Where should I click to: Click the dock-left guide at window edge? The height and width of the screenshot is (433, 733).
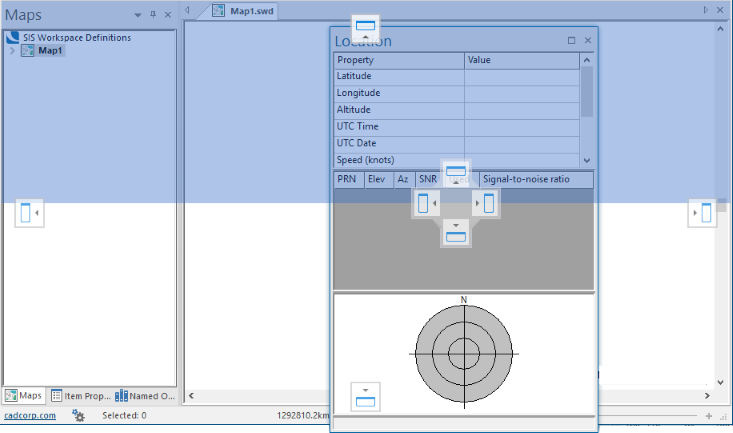coord(29,213)
